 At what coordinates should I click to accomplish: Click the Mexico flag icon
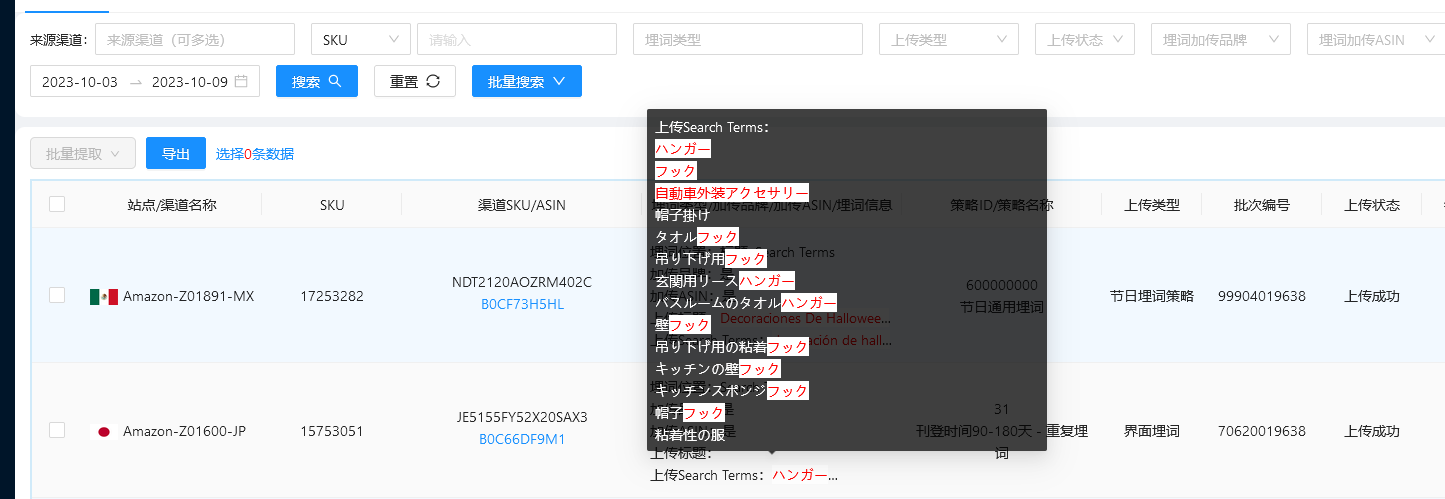coord(104,296)
